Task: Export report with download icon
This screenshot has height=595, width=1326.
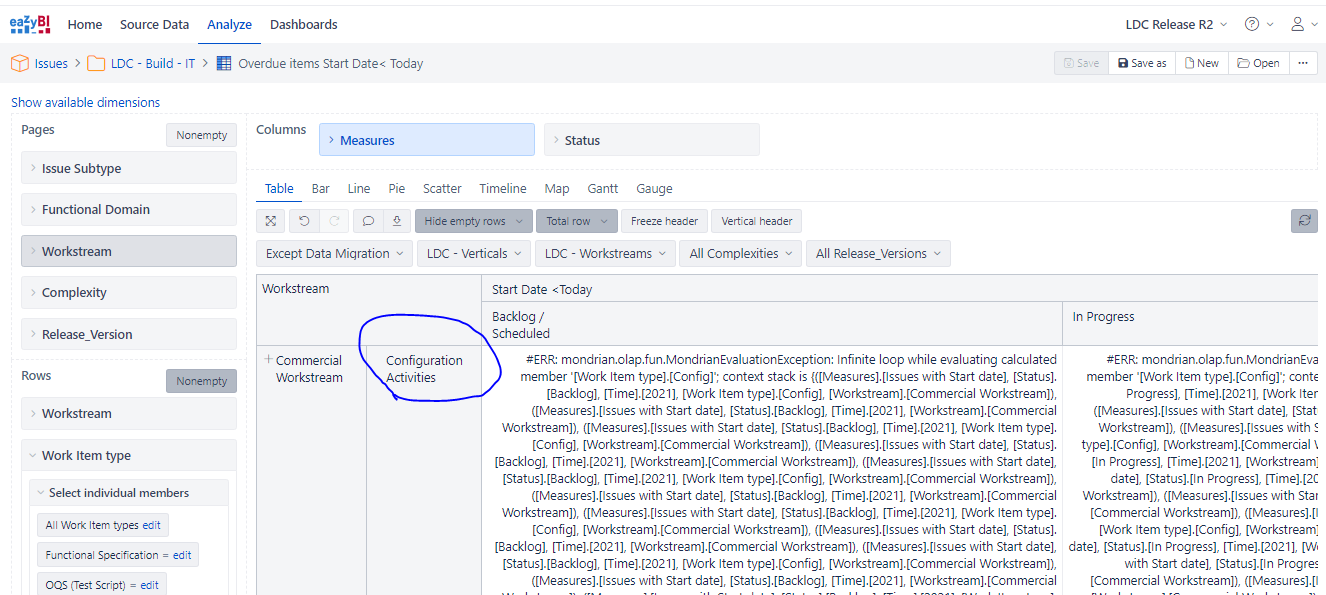Action: [x=396, y=221]
